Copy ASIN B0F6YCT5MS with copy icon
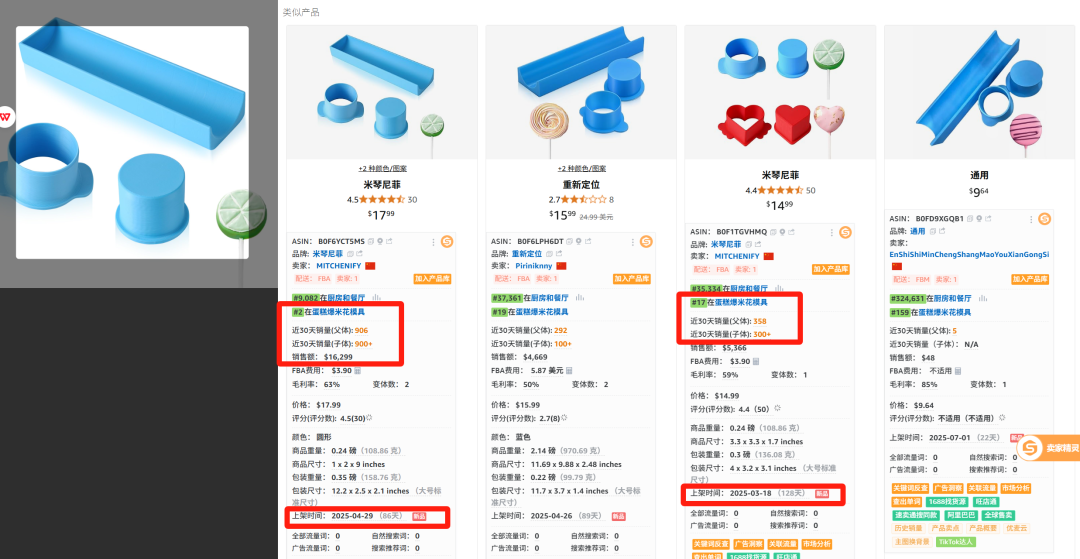 click(x=371, y=242)
